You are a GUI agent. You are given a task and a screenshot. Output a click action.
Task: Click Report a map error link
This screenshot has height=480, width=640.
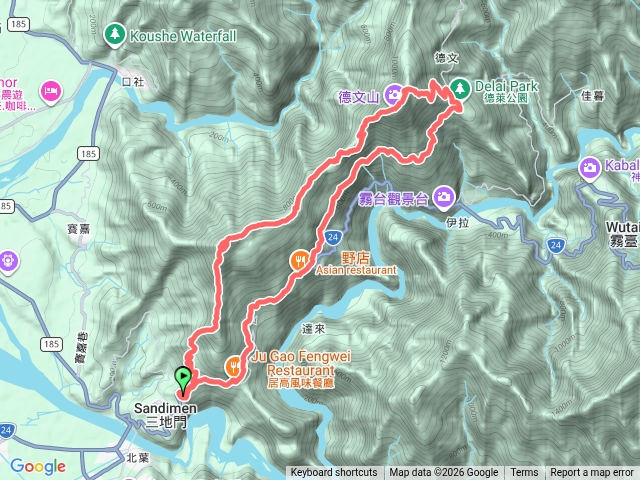click(591, 473)
